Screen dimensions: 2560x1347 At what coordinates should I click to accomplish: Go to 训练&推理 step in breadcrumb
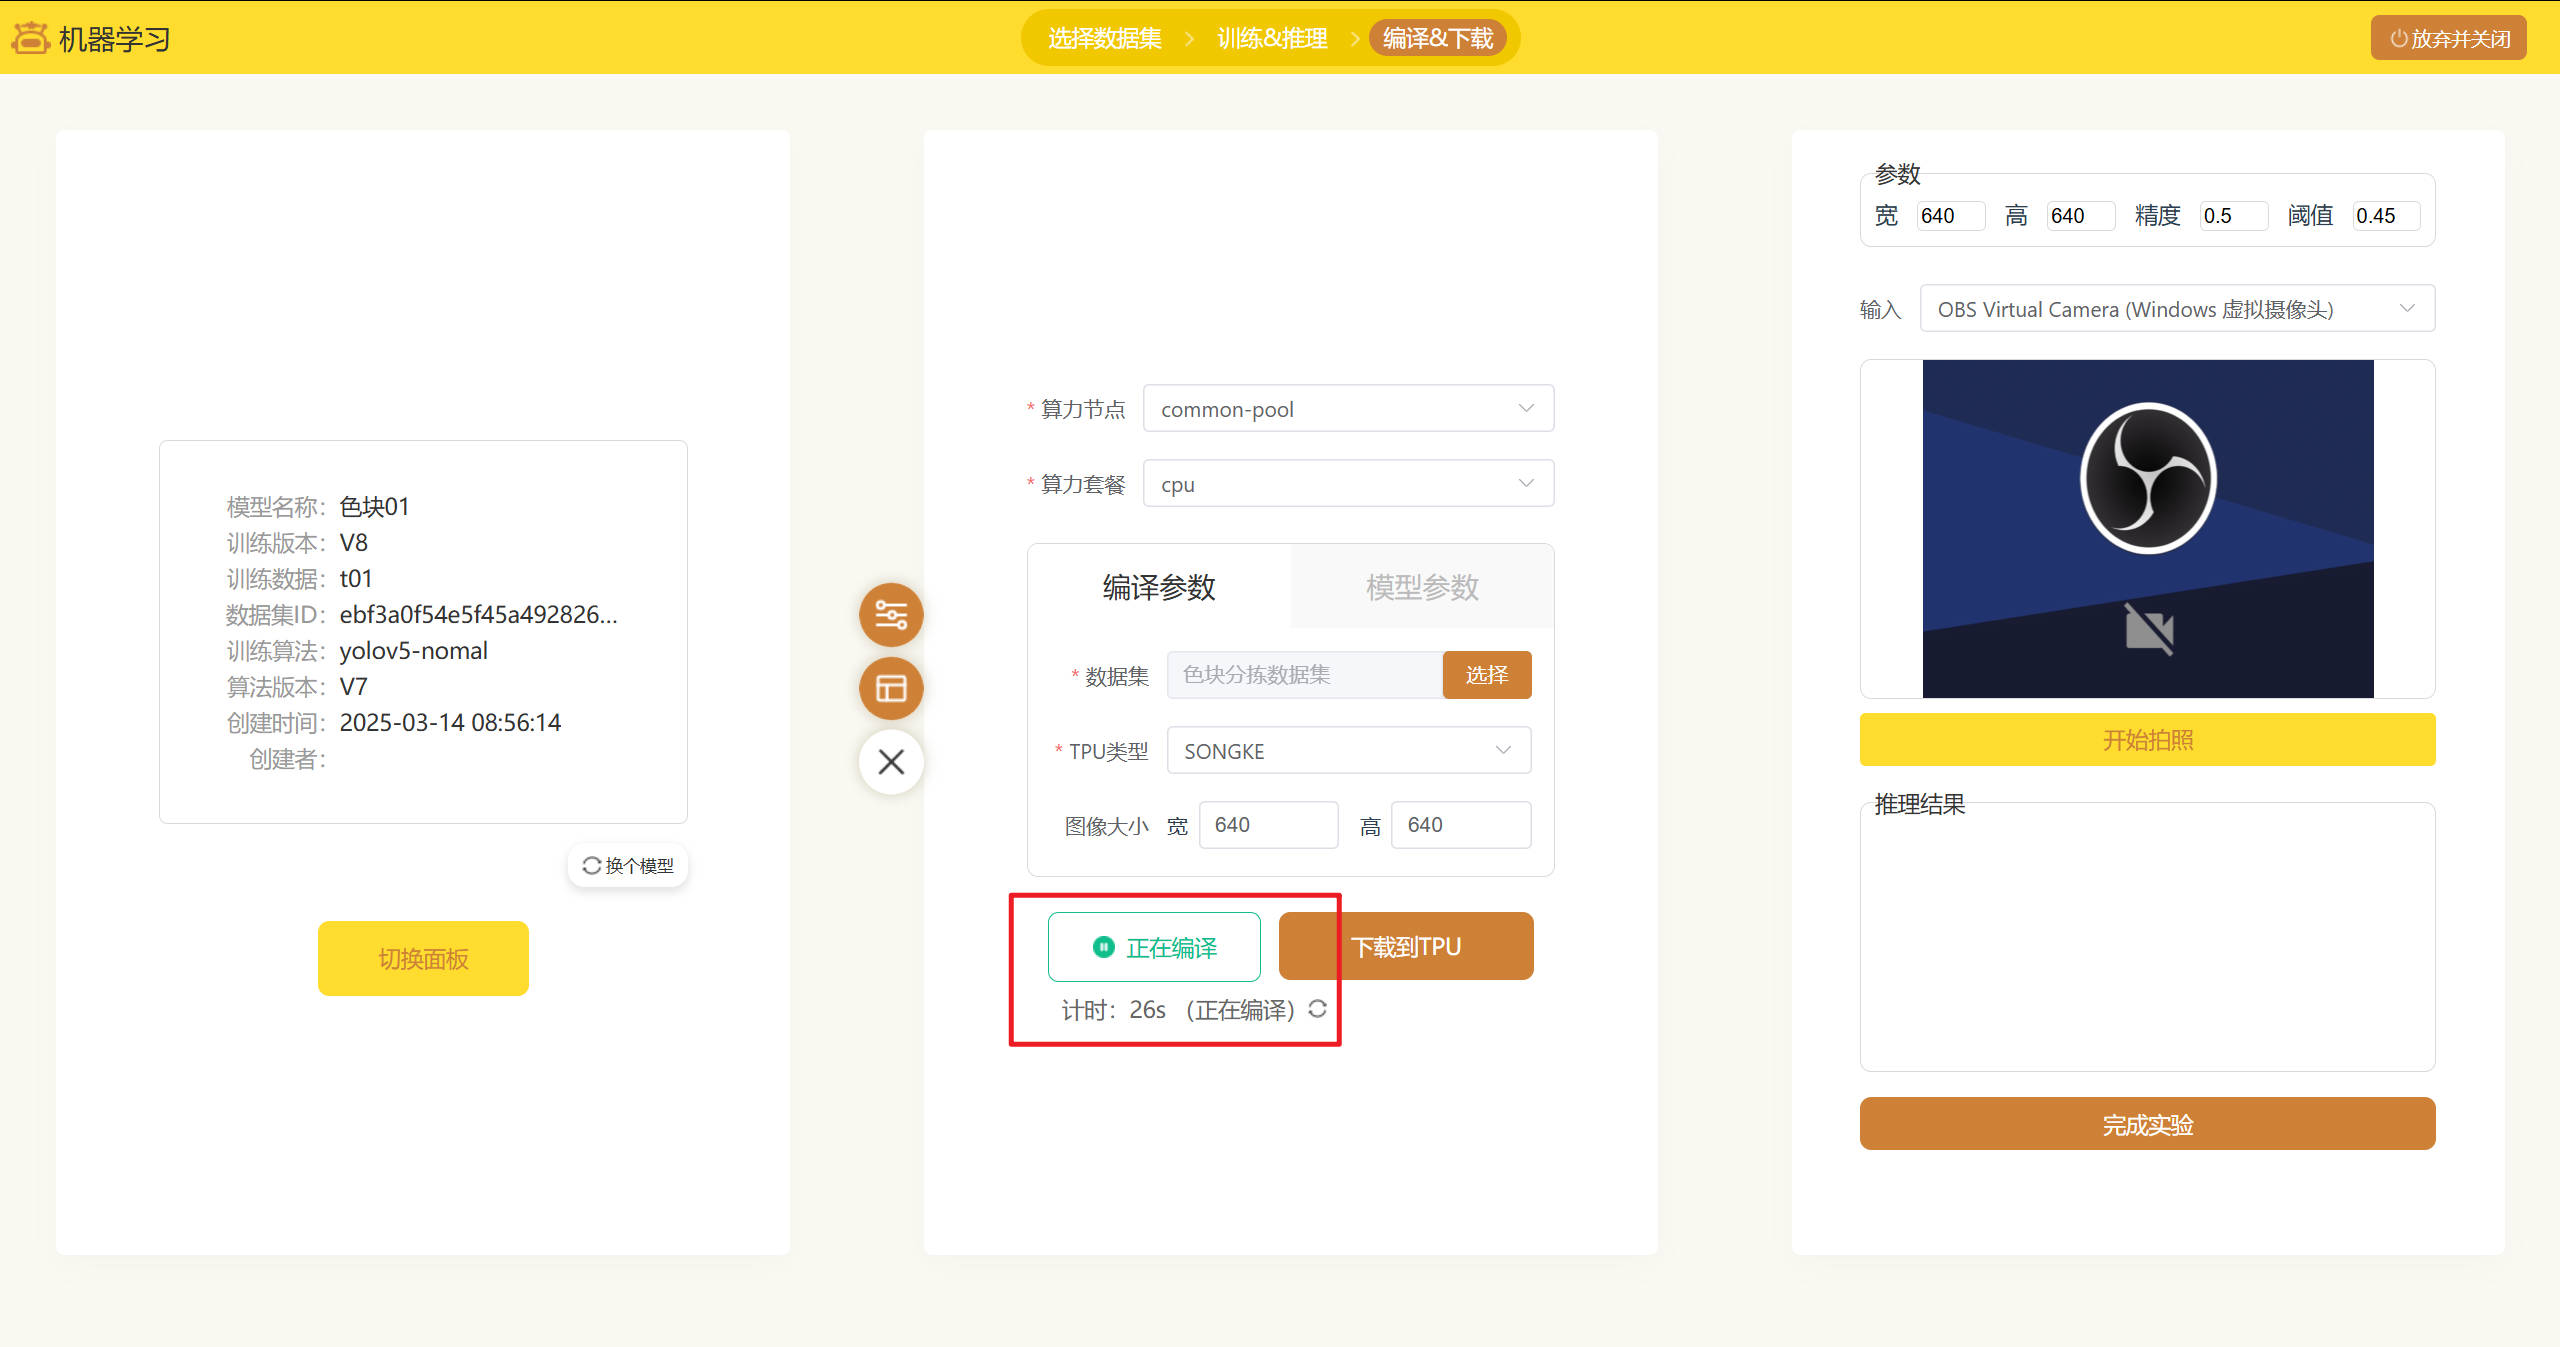tap(1271, 38)
